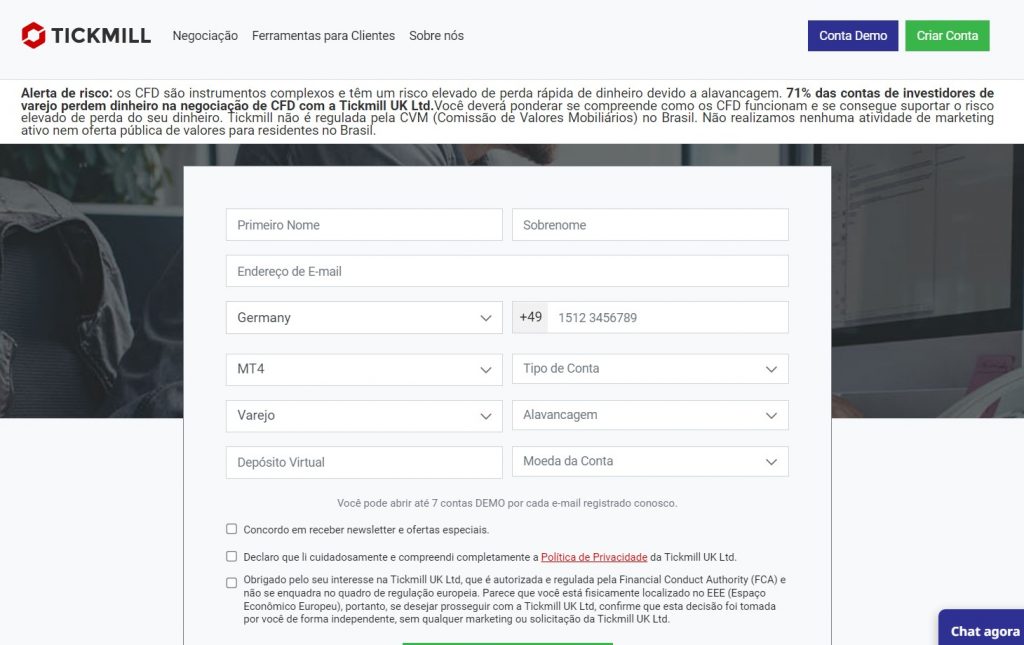Open the Moeda da Conta dropdown

tap(650, 462)
